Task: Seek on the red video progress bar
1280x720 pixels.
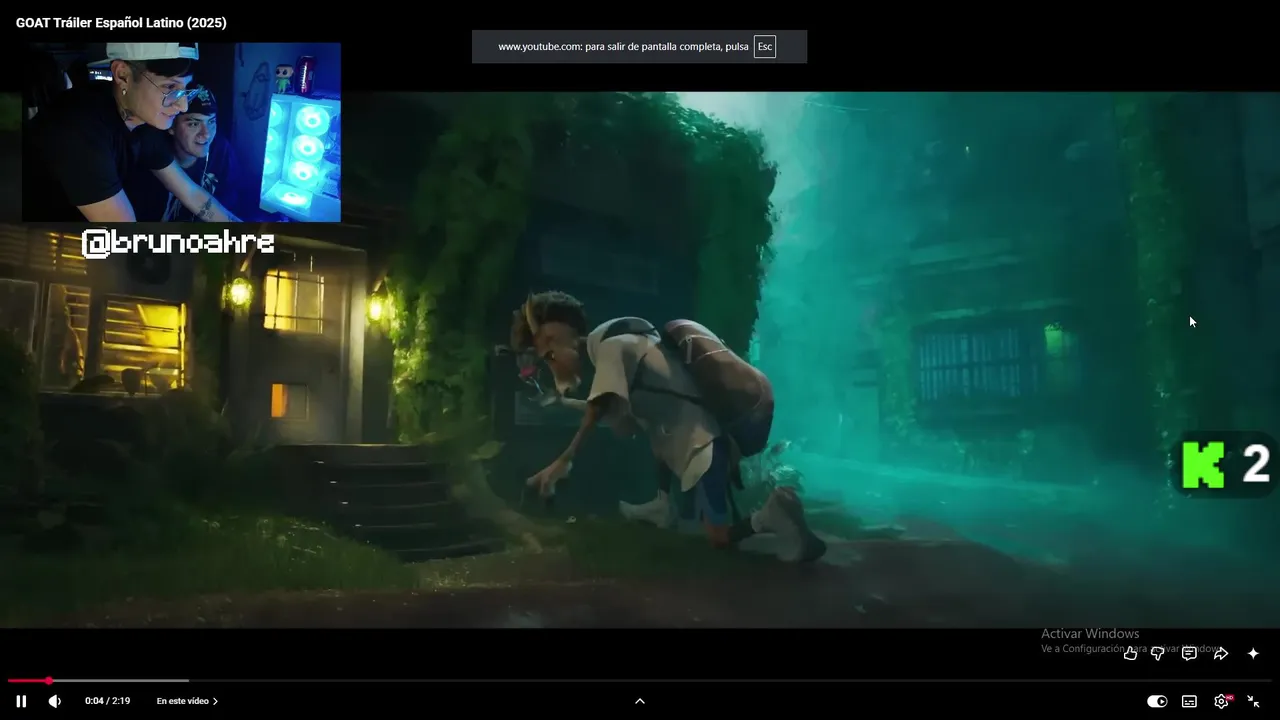Action: point(640,681)
